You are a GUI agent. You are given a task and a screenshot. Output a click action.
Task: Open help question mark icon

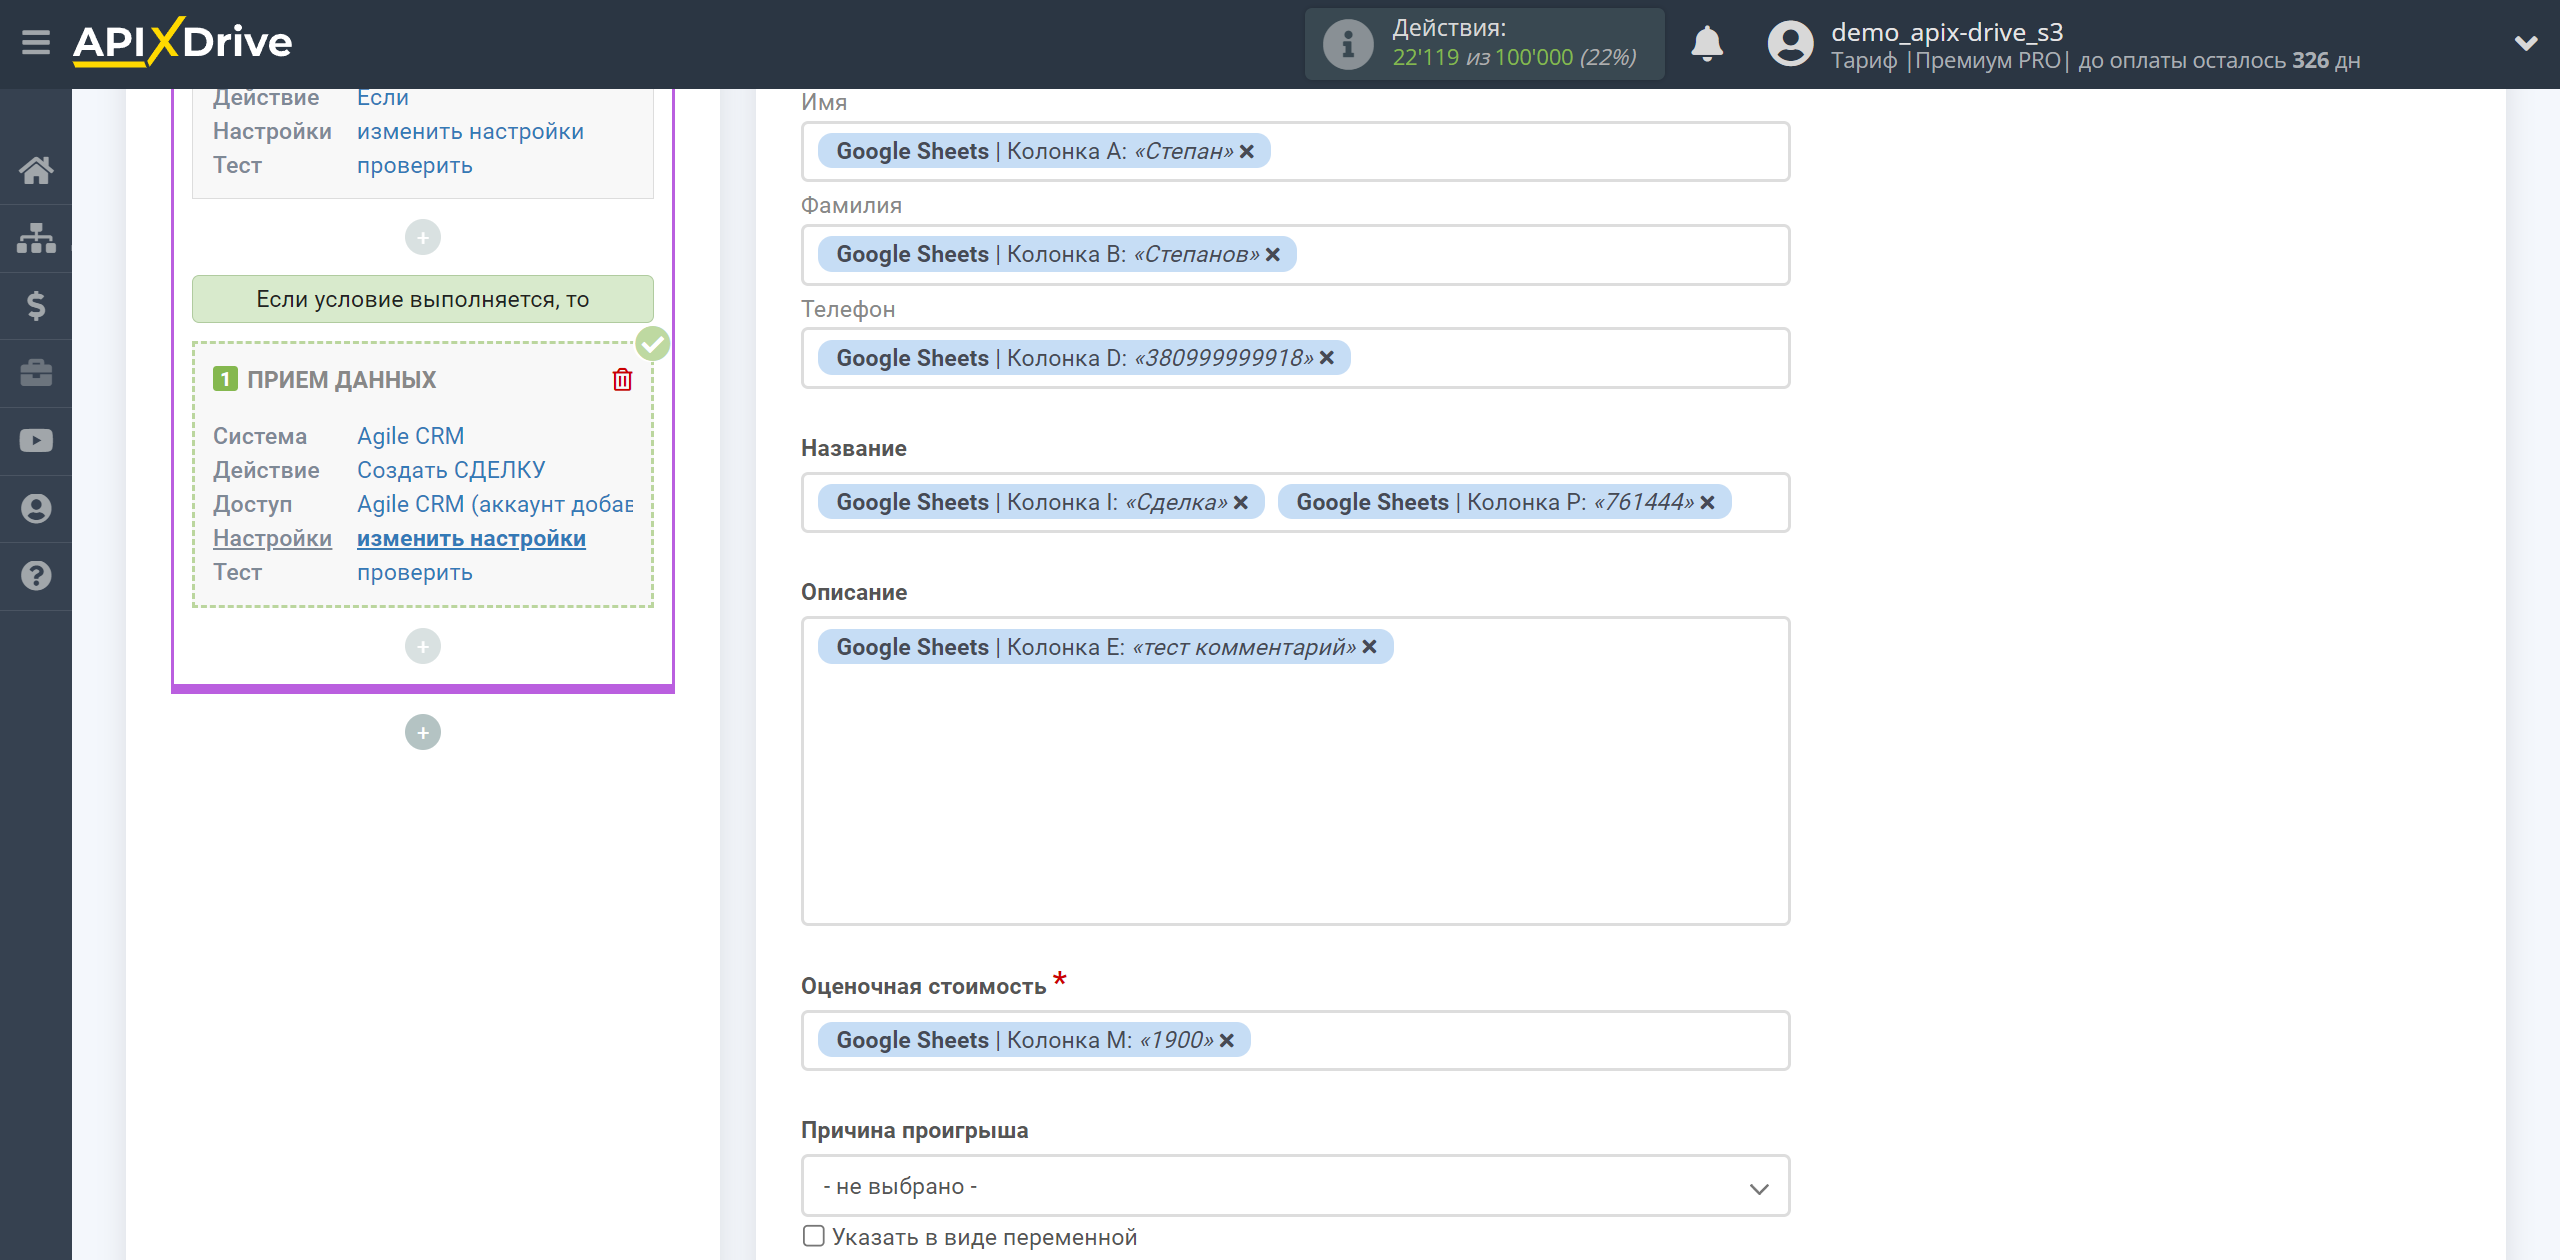[36, 576]
